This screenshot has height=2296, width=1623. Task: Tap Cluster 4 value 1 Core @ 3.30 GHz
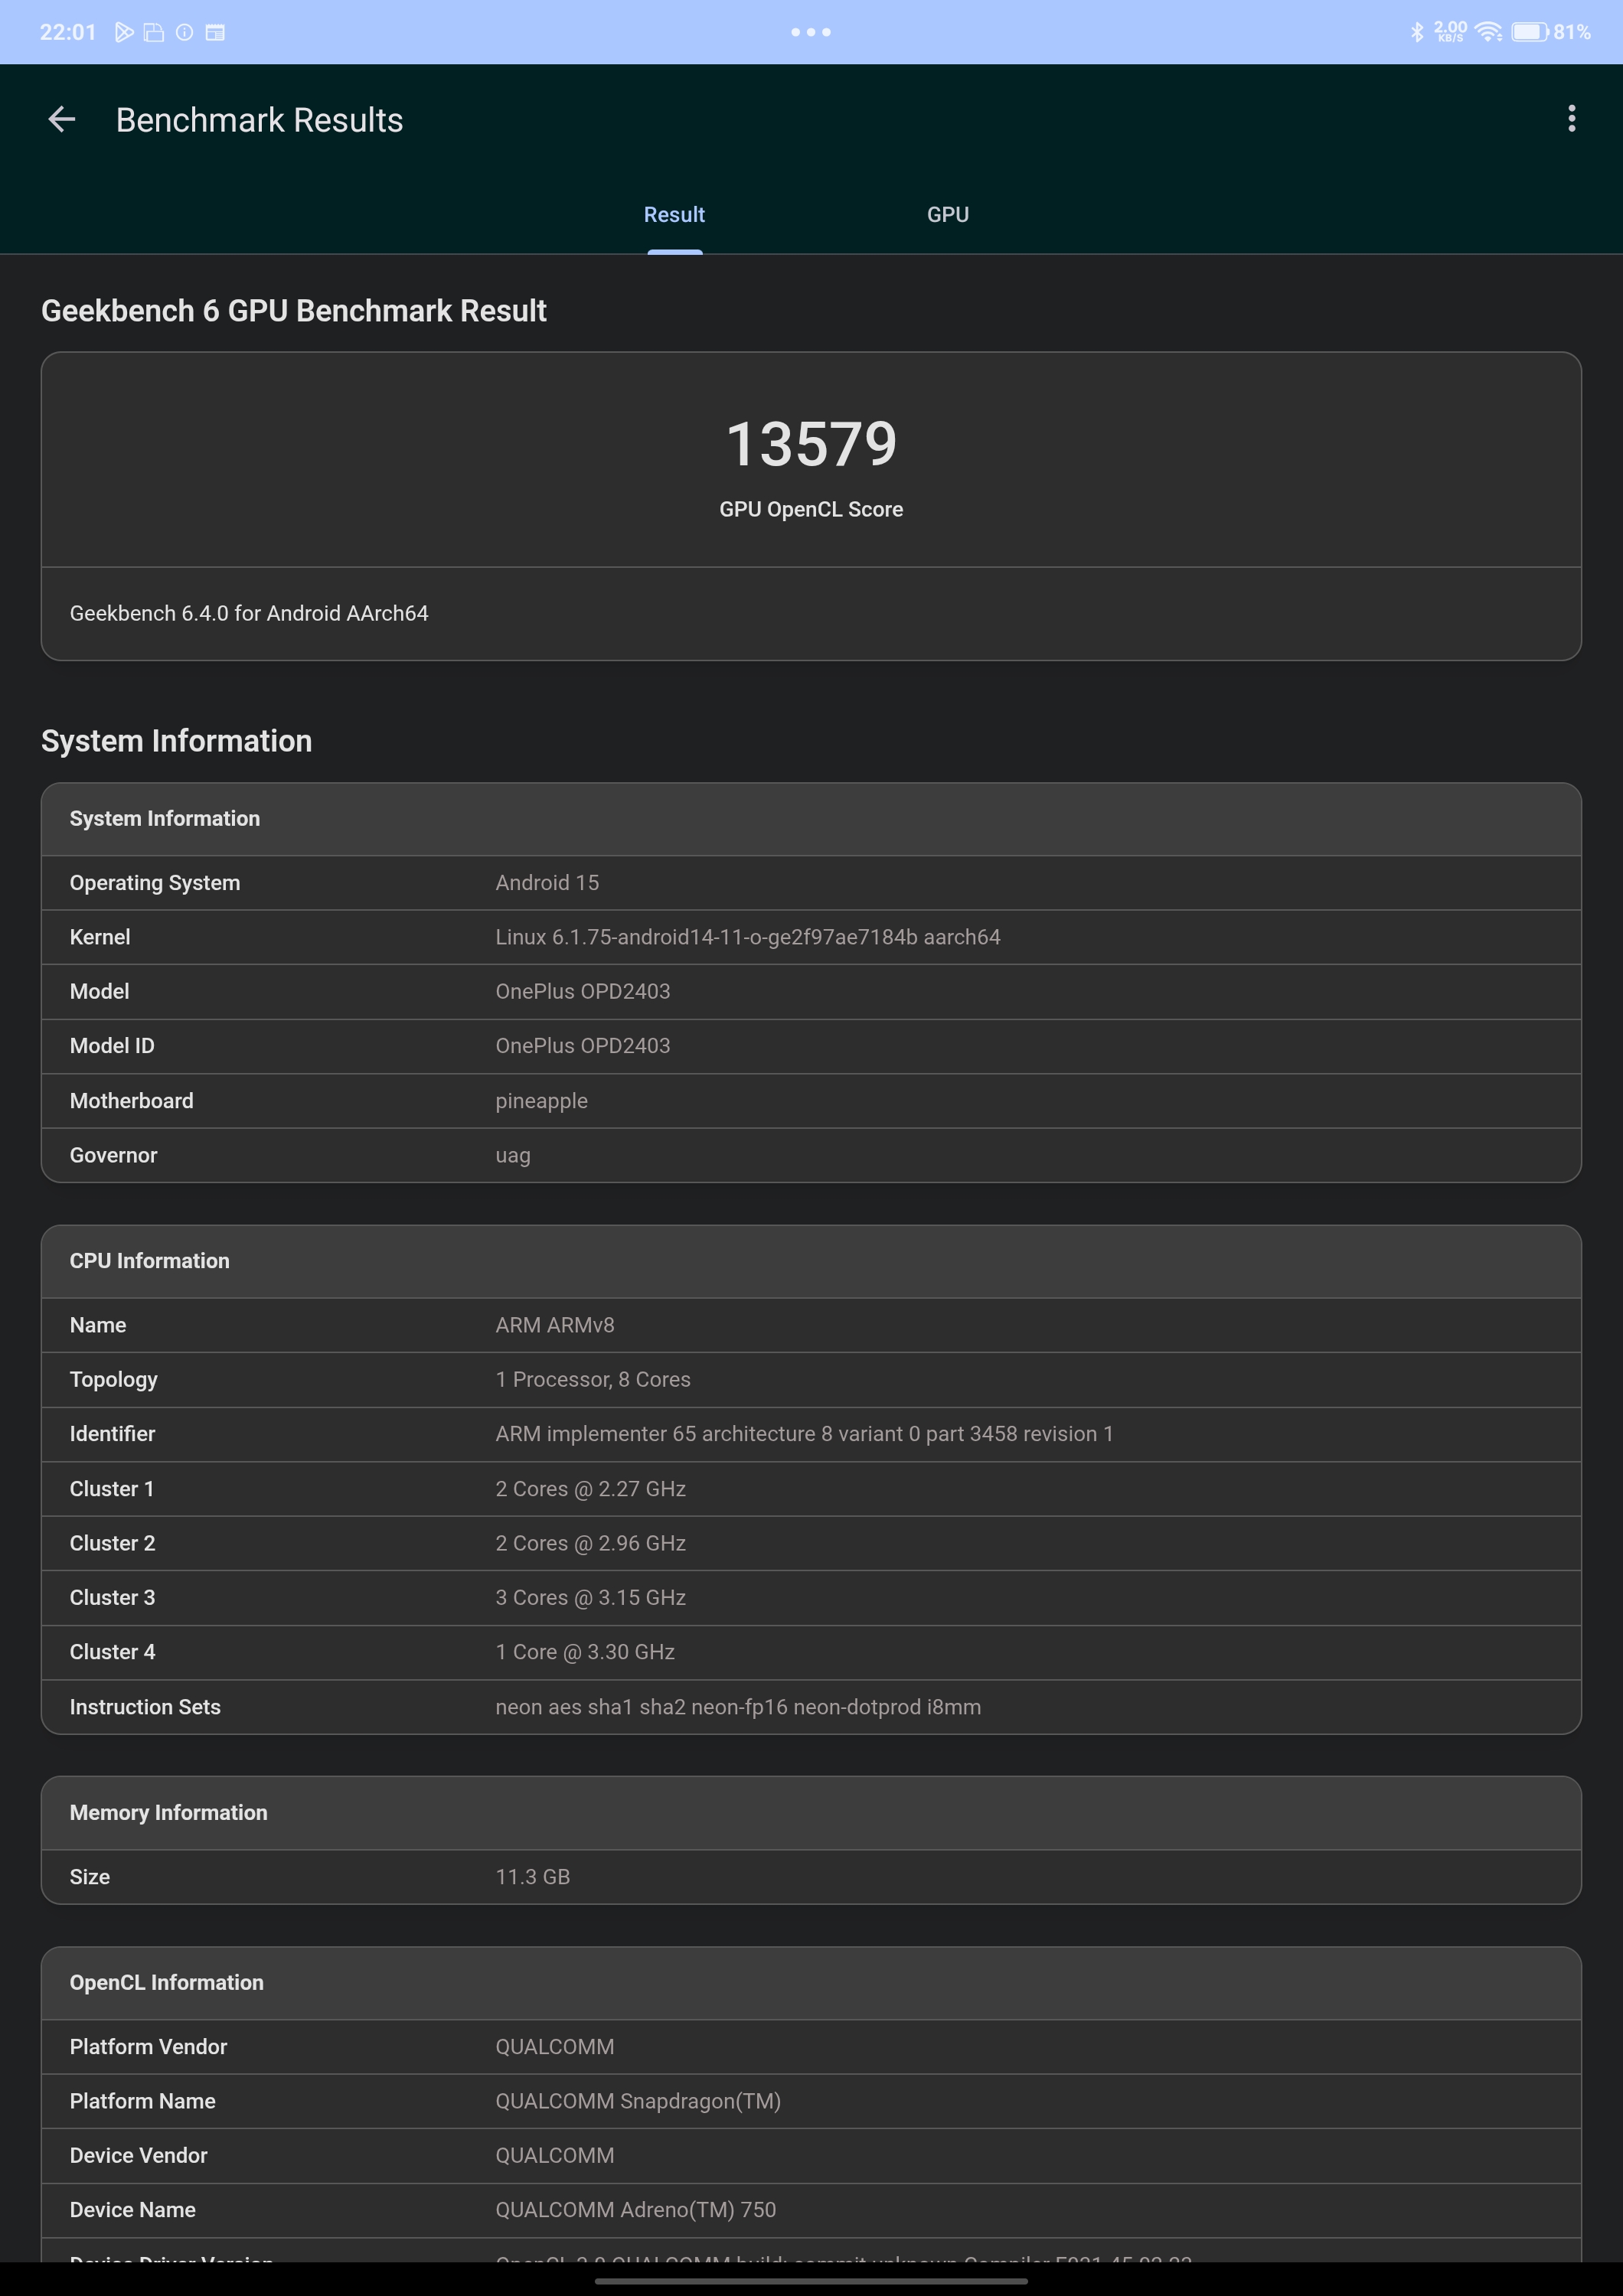[585, 1652]
